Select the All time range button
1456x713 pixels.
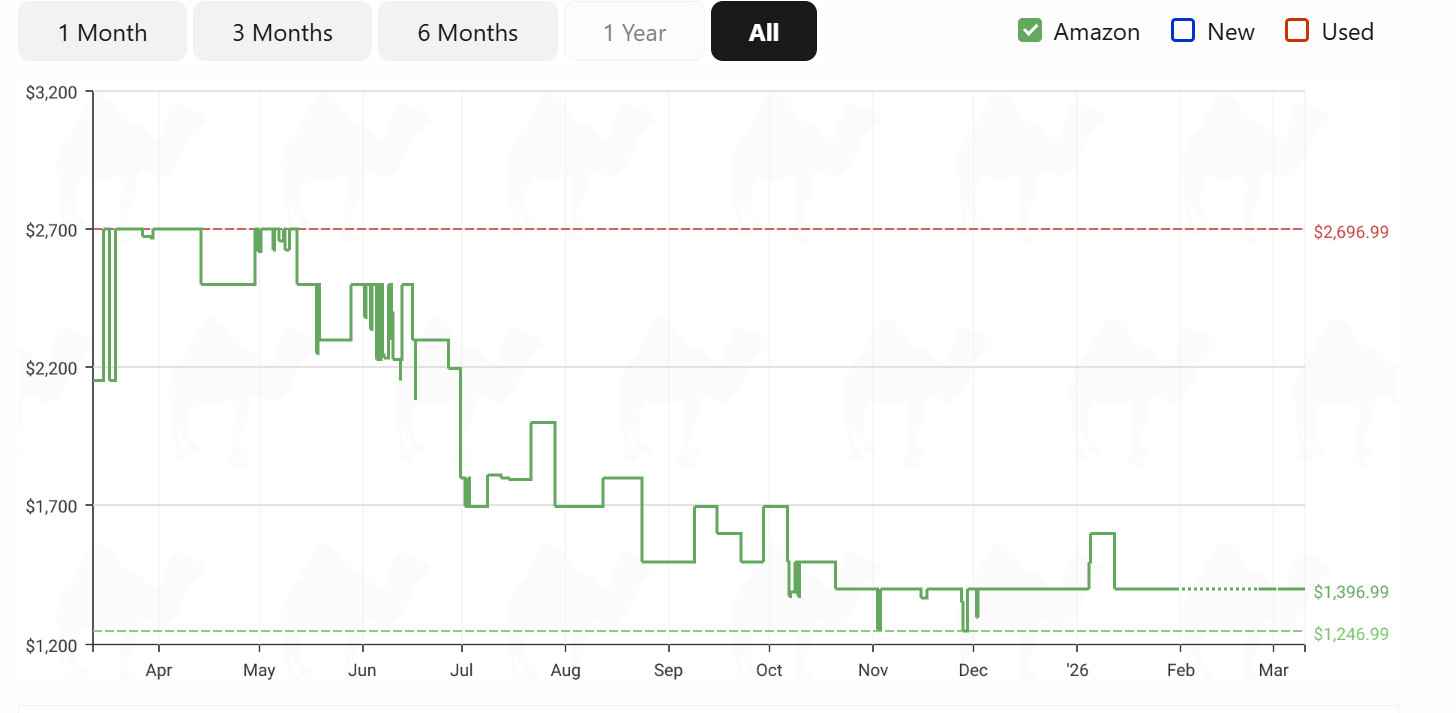click(x=763, y=32)
